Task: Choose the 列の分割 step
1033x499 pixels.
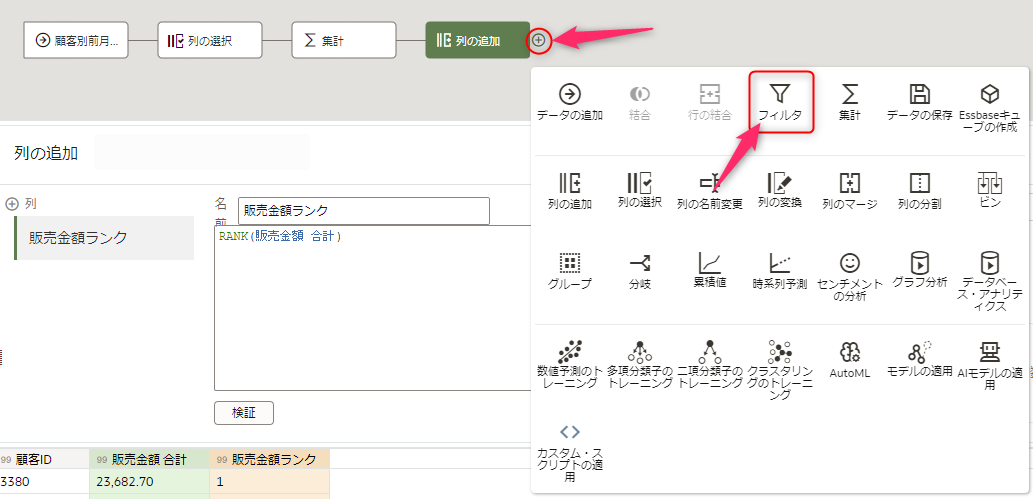Action: pos(919,191)
